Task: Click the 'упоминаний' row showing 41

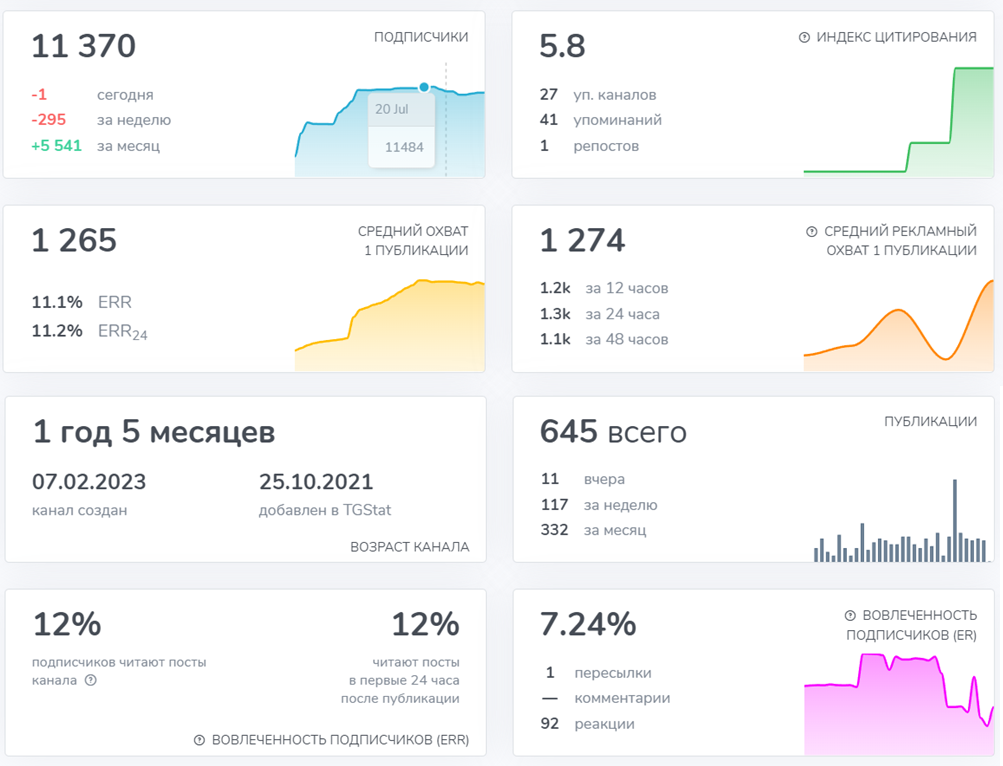Action: [x=600, y=120]
